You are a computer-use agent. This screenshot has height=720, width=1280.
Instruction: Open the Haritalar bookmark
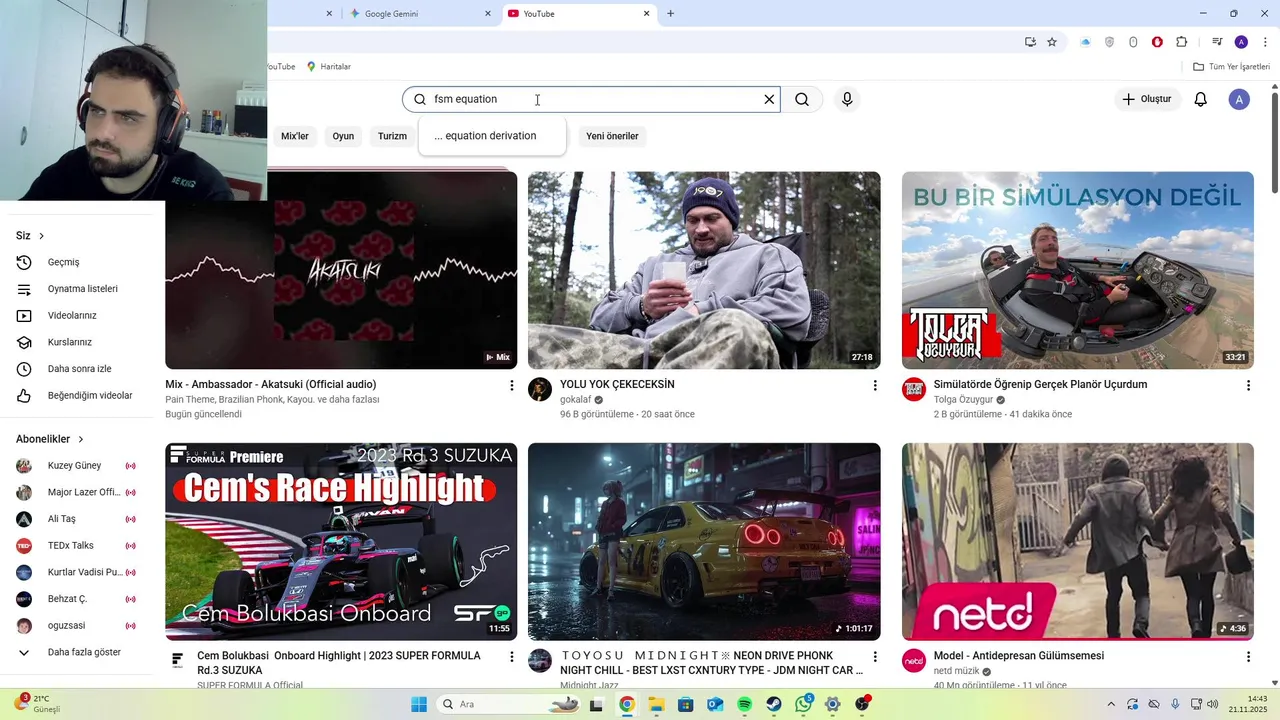[x=328, y=67]
